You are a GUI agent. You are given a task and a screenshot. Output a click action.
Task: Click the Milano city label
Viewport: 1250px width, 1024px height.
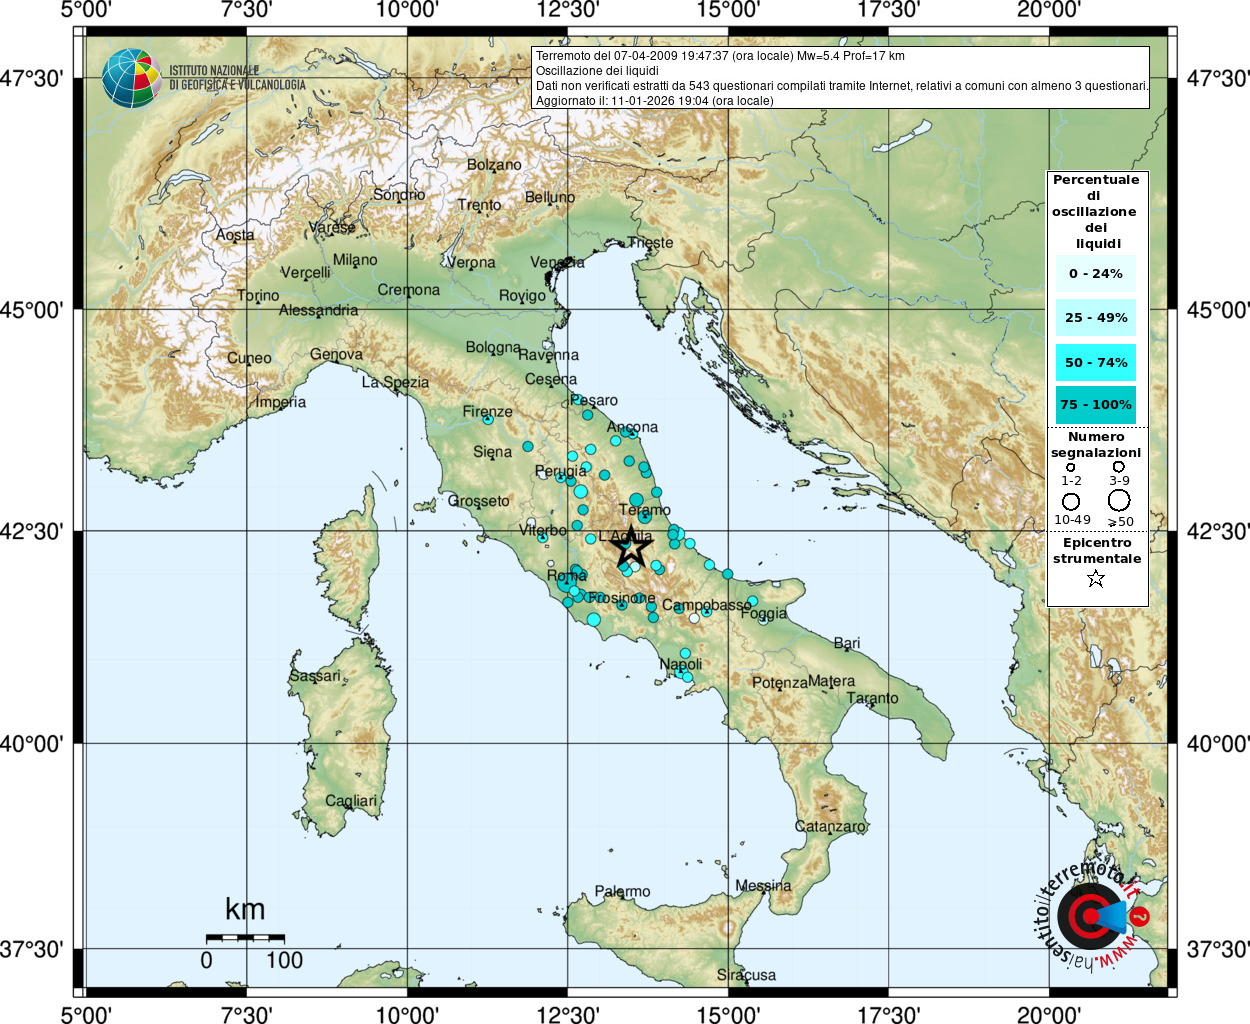[355, 260]
